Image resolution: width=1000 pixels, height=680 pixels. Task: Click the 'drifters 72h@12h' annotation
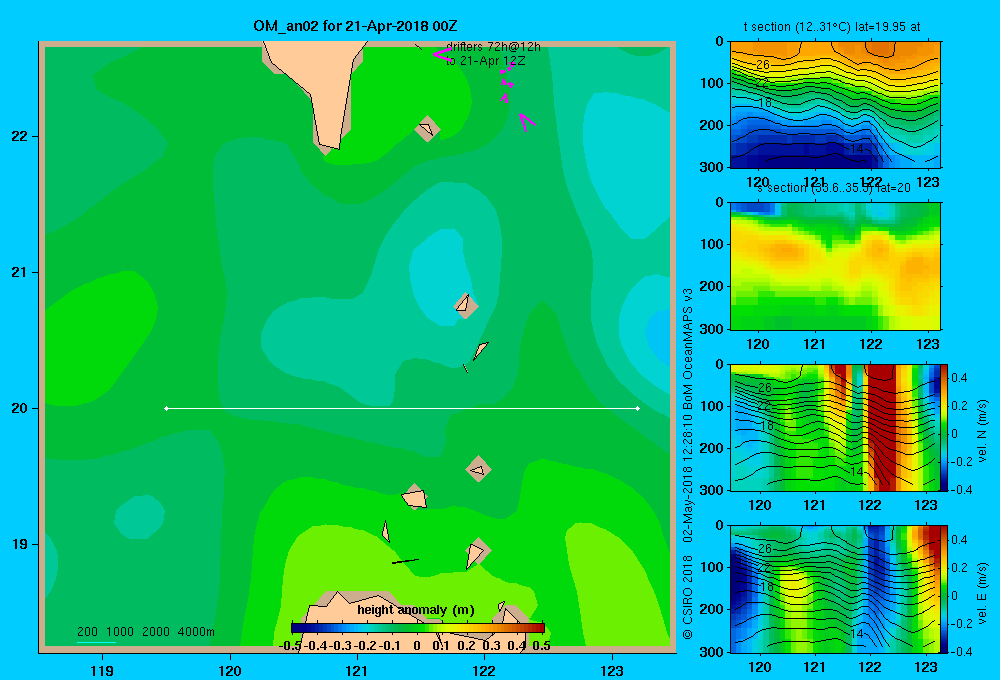(x=493, y=47)
